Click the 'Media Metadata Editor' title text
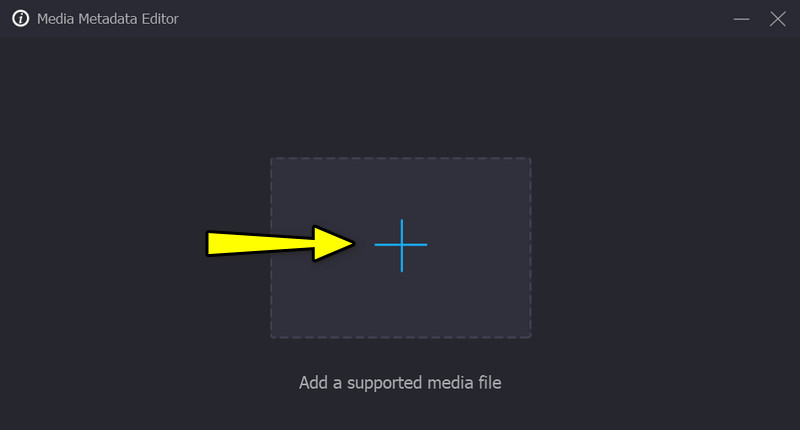The image size is (800, 430). (108, 19)
